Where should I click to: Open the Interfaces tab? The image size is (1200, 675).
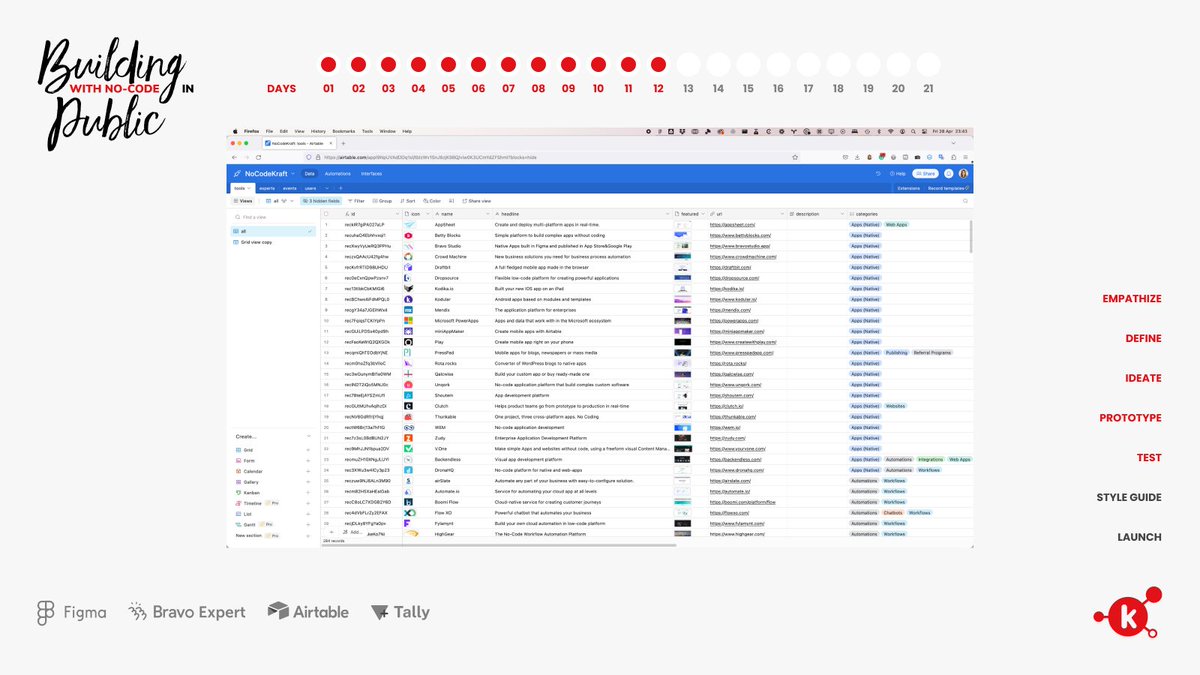pyautogui.click(x=371, y=174)
